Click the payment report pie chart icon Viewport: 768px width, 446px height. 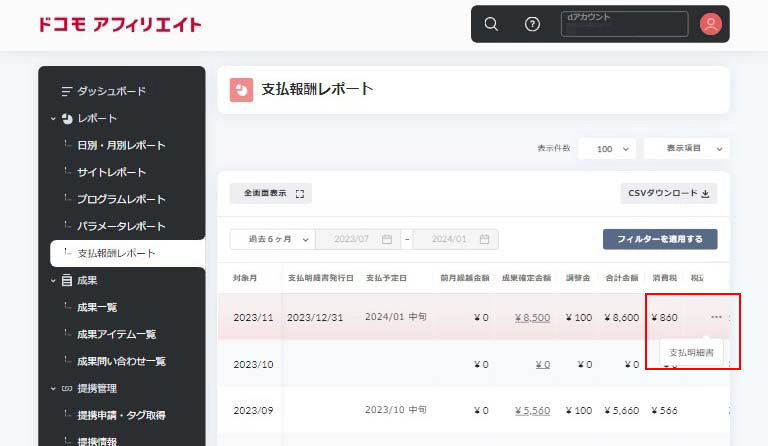click(241, 89)
